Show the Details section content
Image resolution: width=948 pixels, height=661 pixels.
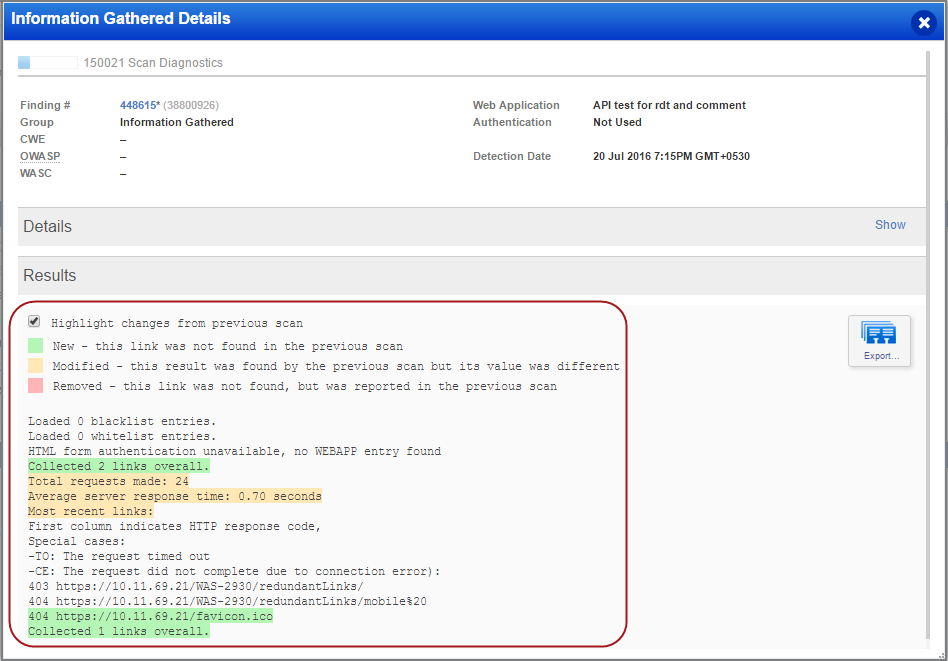[889, 224]
